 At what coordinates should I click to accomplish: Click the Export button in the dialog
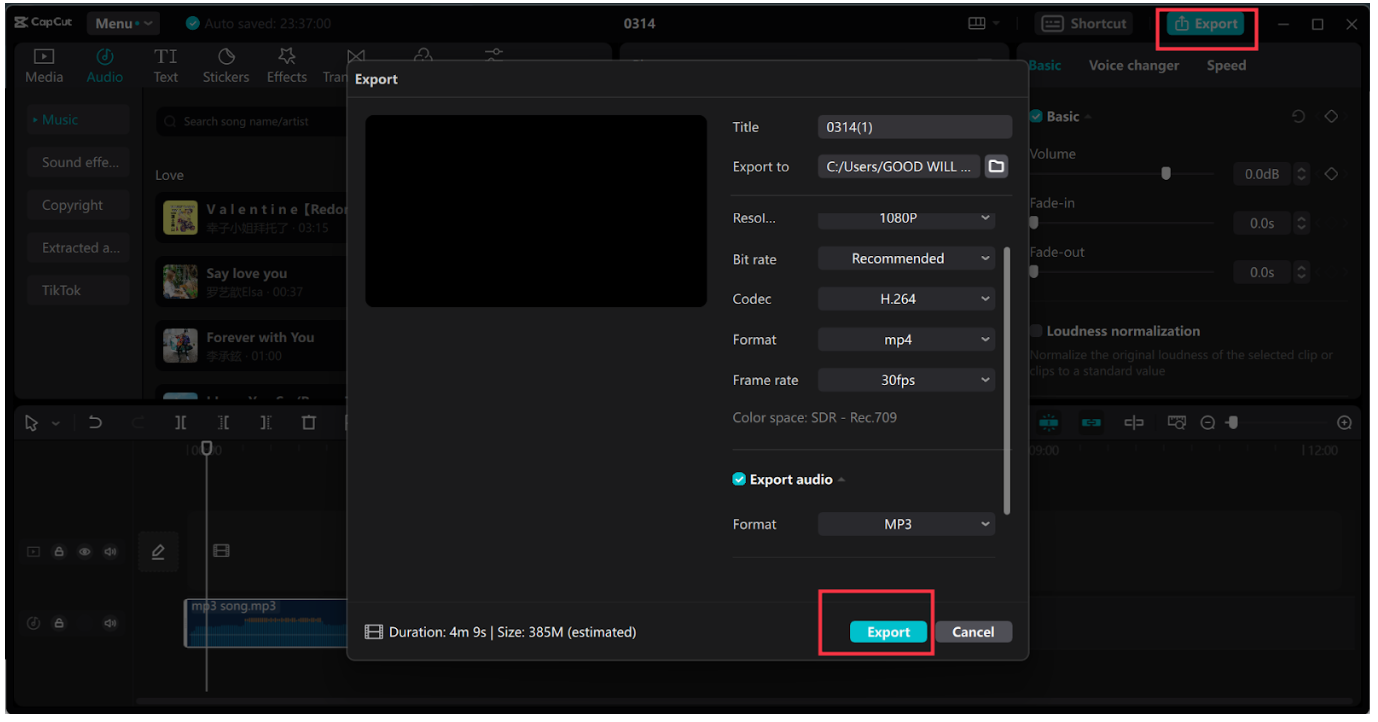point(886,631)
